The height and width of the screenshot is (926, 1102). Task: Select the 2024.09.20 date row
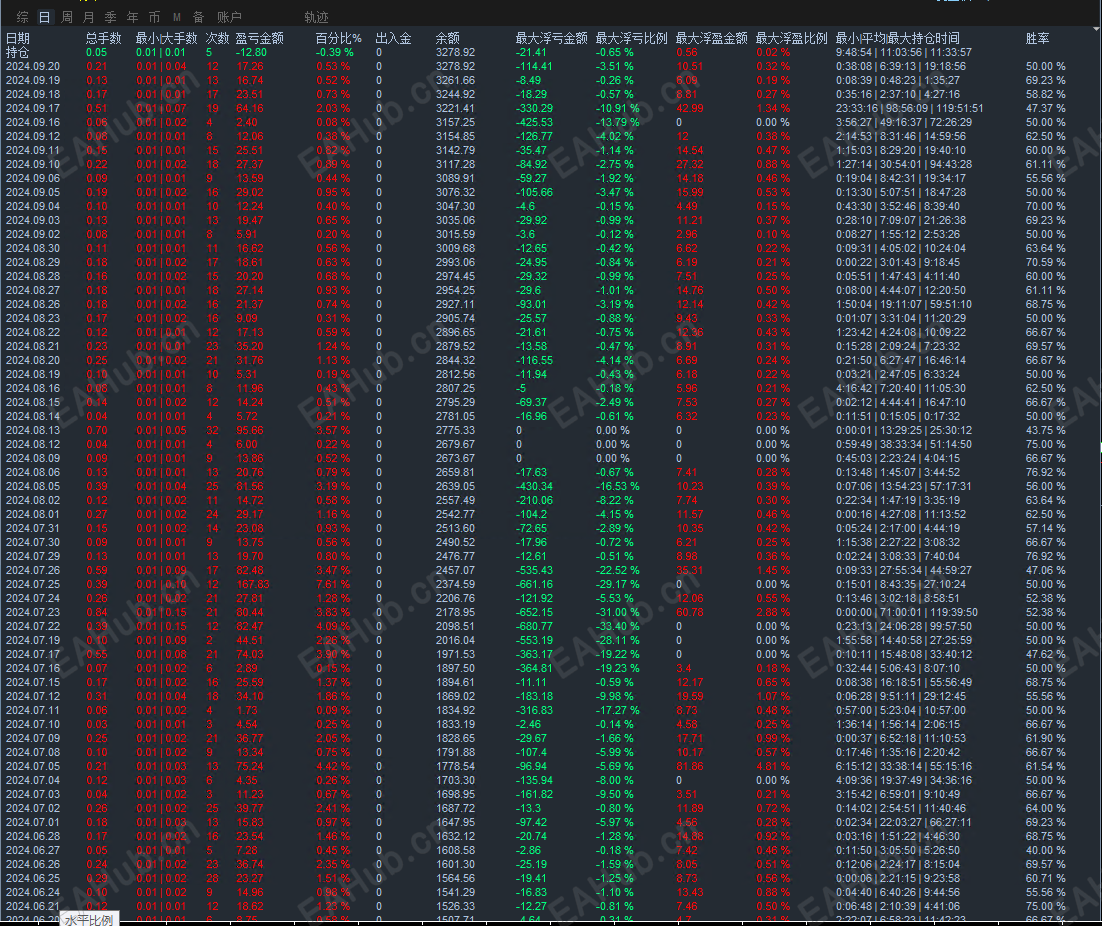[x=551, y=67]
